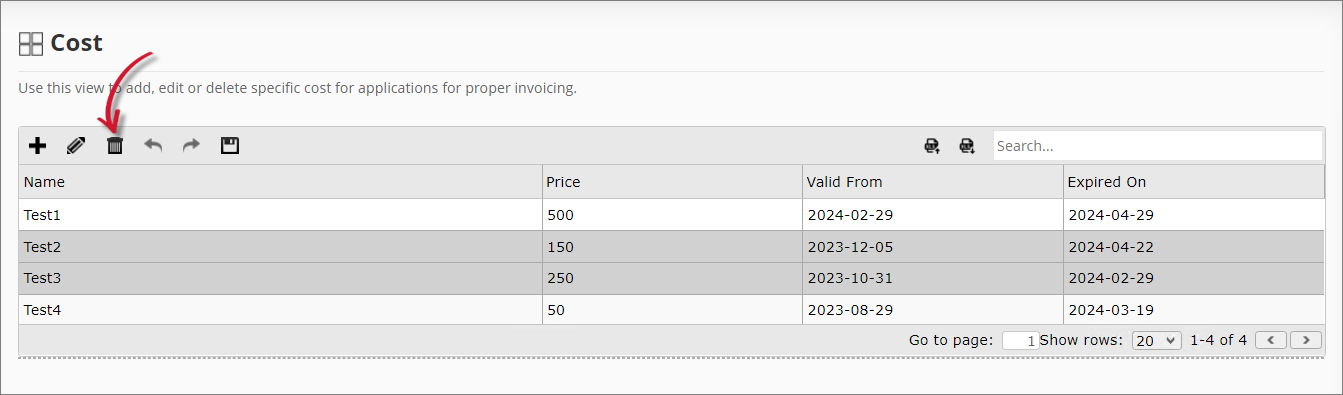Click the second print/export icon
Image resolution: width=1343 pixels, height=395 pixels.
967,146
